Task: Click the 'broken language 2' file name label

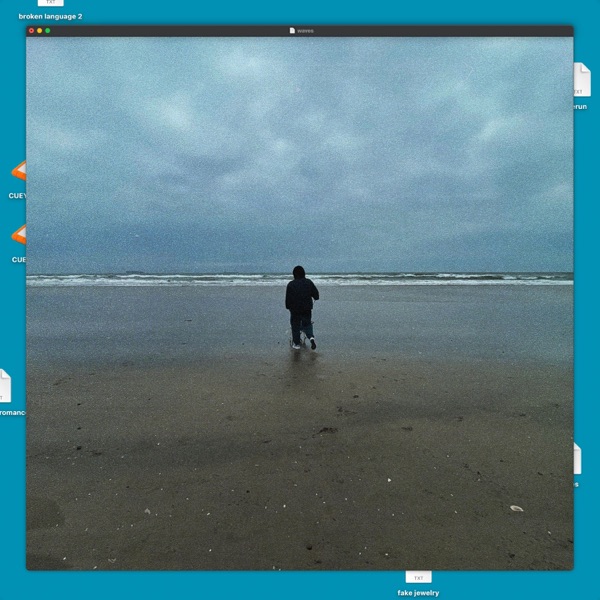Action: tap(50, 16)
